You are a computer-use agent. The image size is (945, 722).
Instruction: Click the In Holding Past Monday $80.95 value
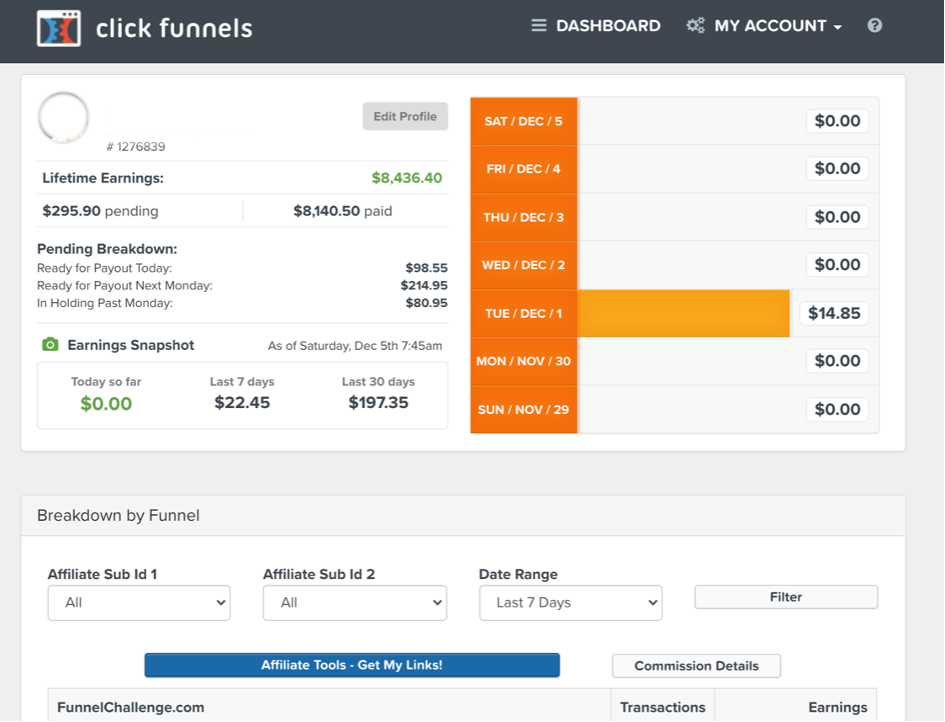tap(426, 303)
